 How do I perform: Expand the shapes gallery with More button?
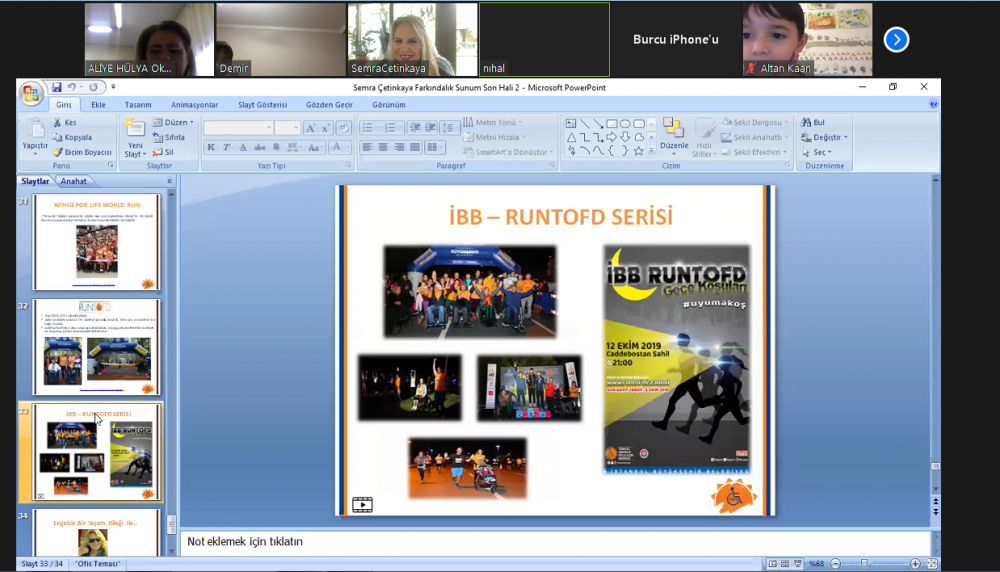[x=651, y=151]
